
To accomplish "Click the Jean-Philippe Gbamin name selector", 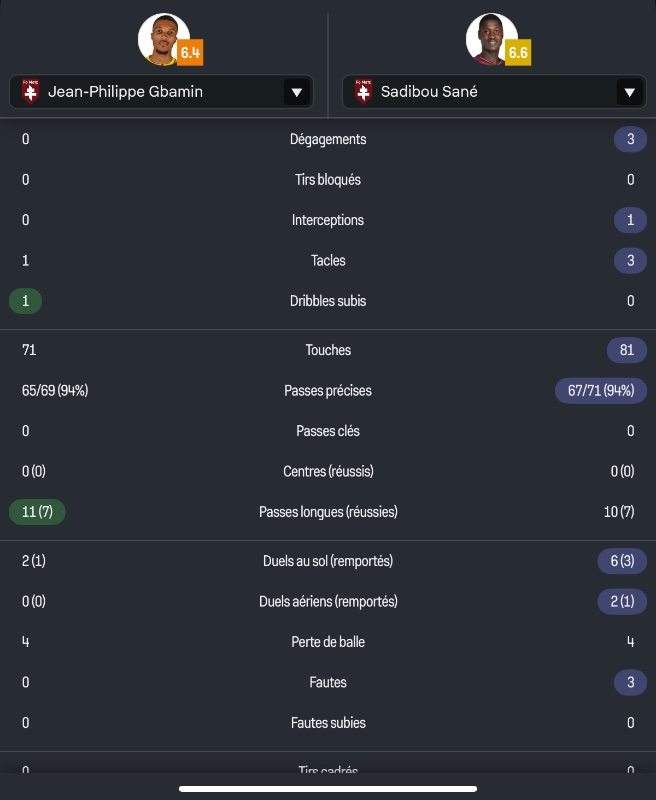I will [140, 93].
